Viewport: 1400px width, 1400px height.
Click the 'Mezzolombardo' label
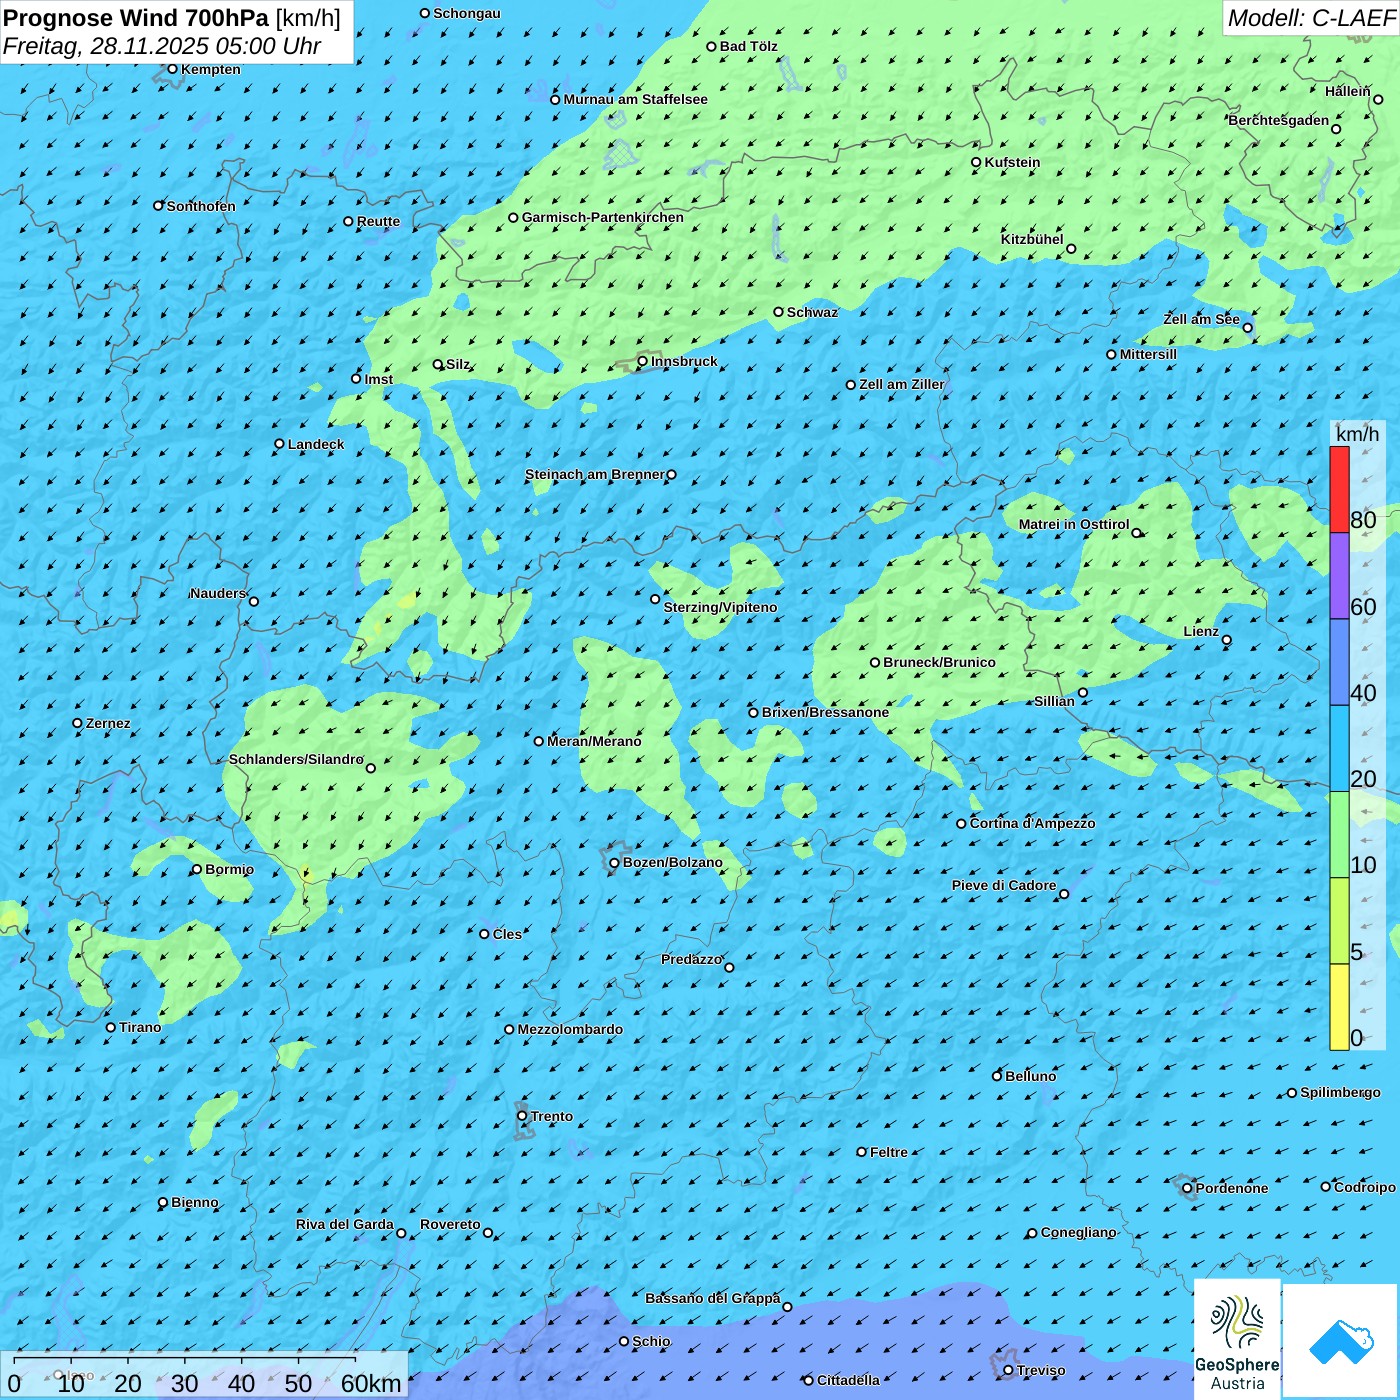coord(570,1029)
